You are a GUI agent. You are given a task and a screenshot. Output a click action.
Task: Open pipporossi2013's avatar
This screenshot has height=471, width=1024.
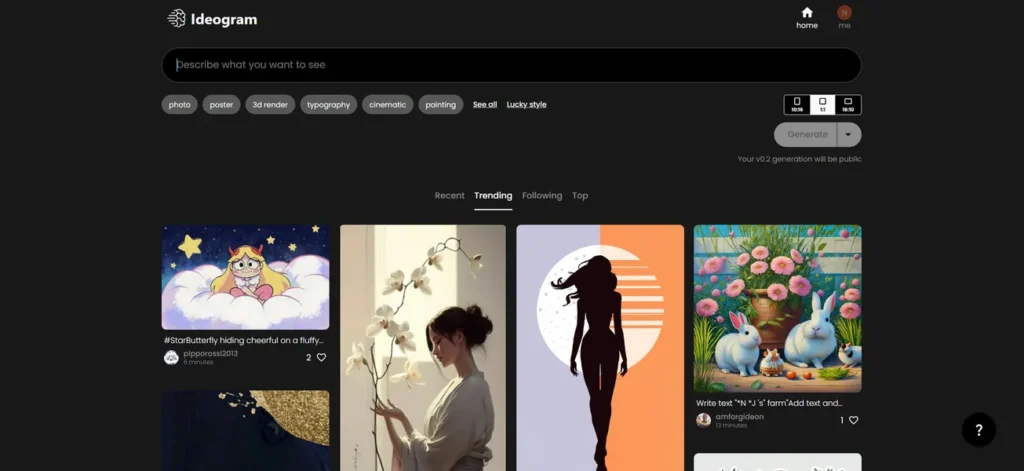pyautogui.click(x=171, y=357)
